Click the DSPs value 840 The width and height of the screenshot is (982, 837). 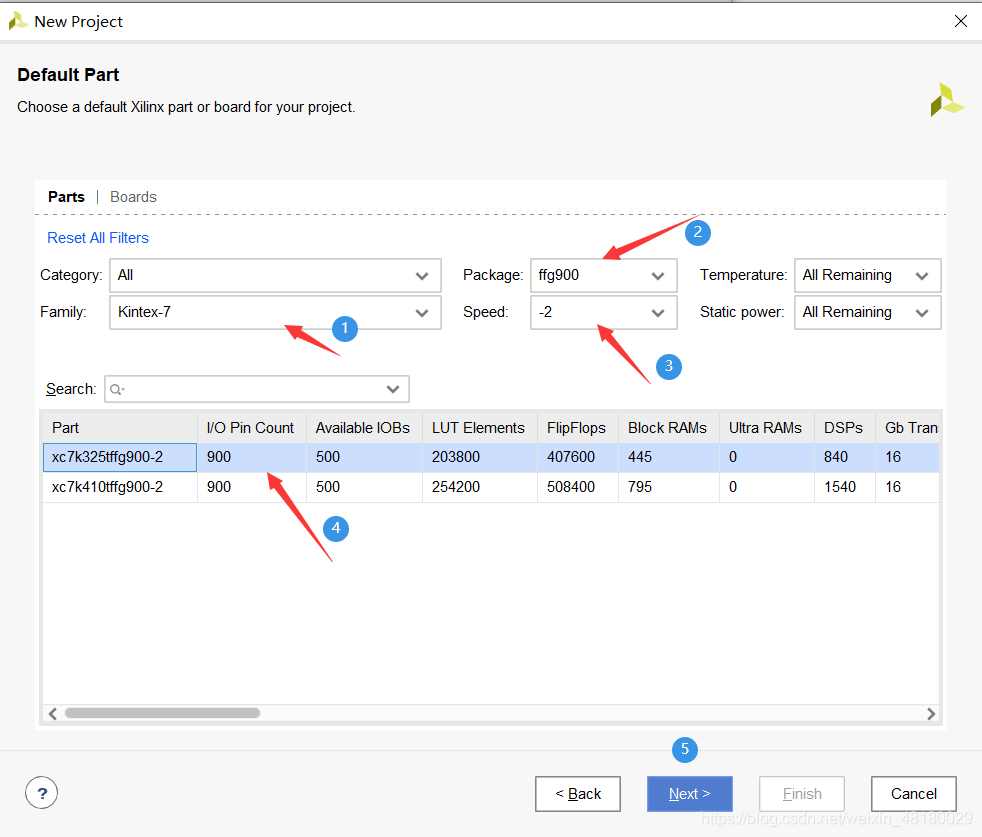pos(835,457)
